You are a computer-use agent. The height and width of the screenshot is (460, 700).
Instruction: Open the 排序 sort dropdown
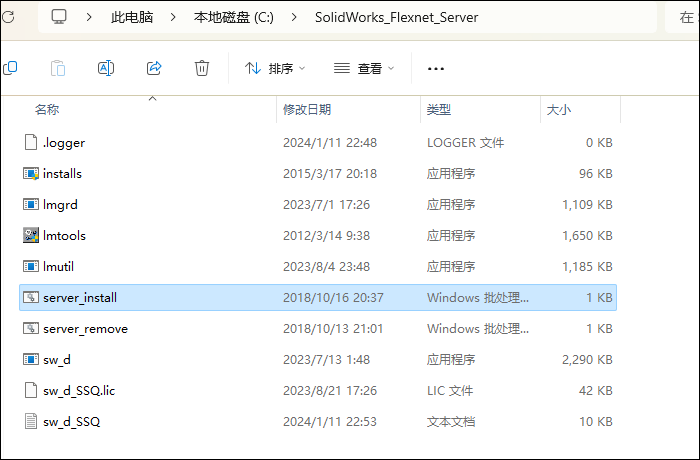275,68
